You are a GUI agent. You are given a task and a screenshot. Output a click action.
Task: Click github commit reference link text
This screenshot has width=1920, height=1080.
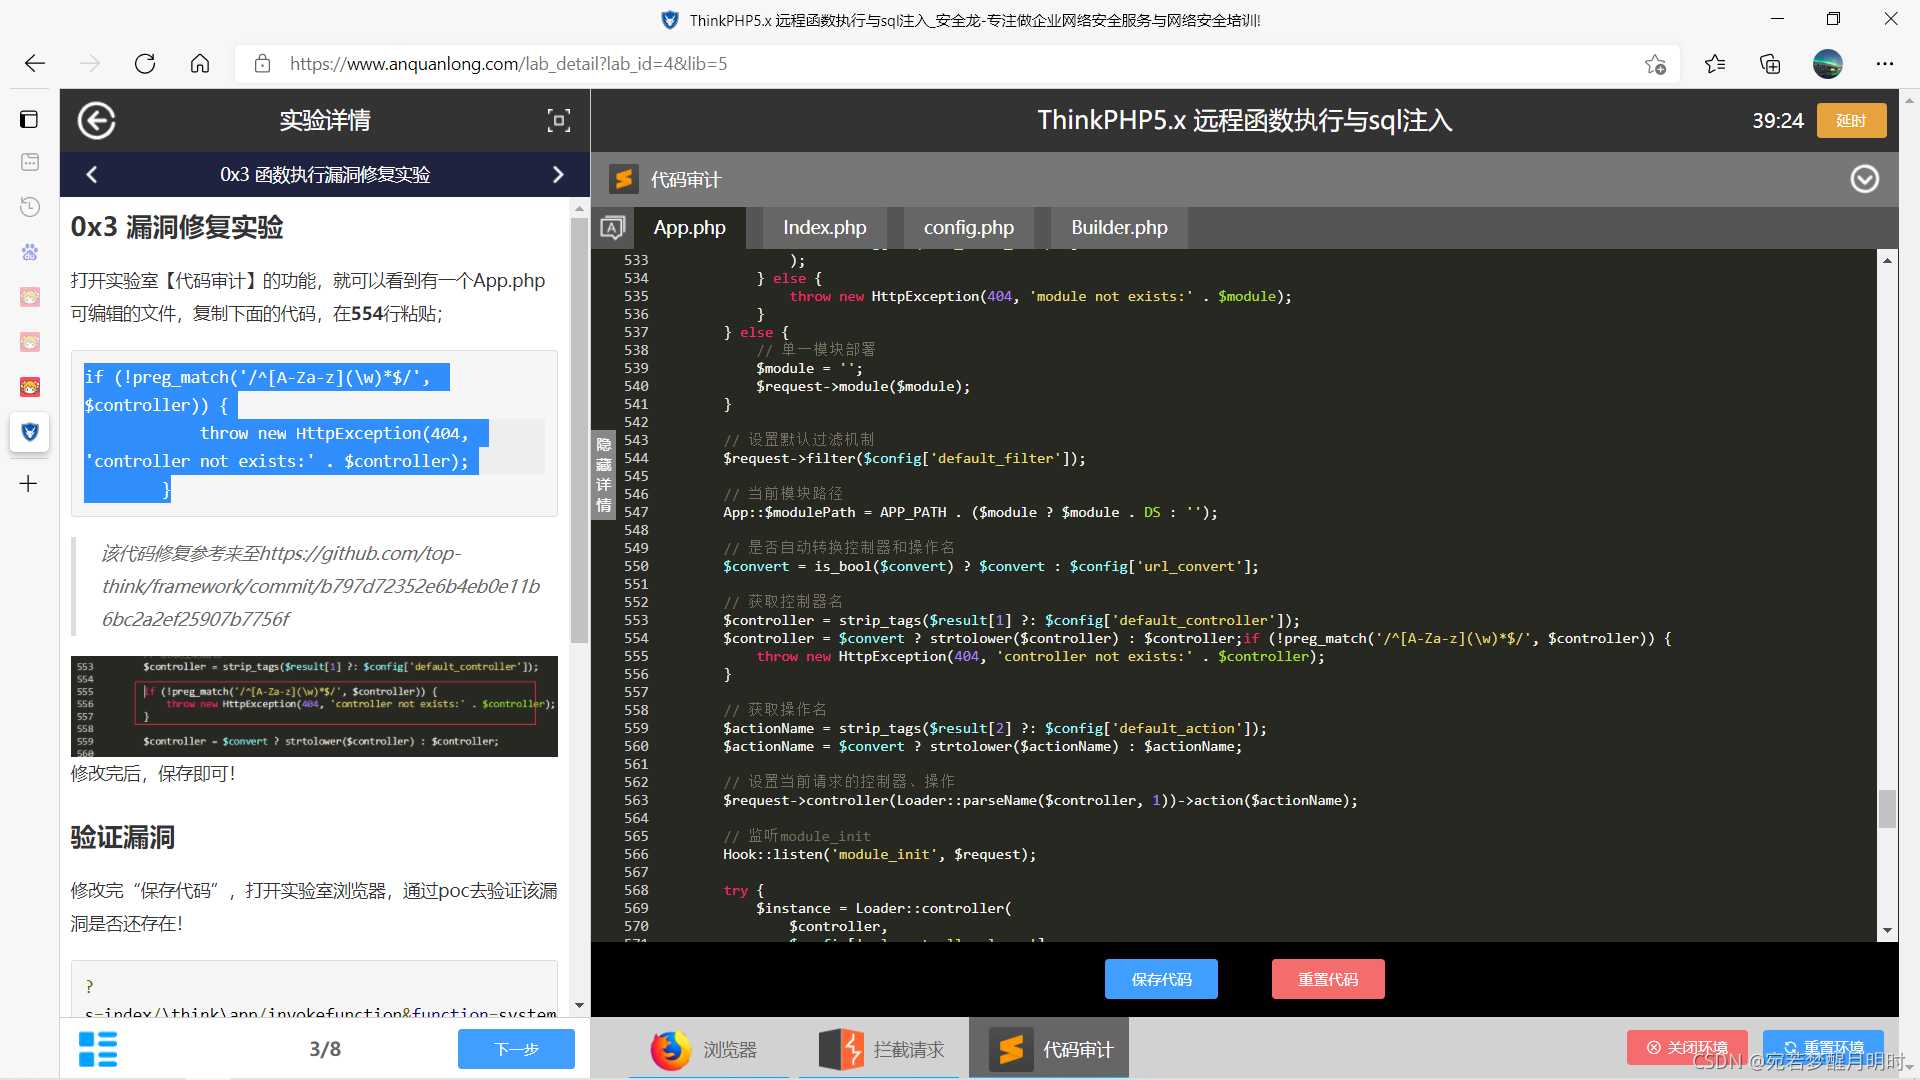pos(321,586)
